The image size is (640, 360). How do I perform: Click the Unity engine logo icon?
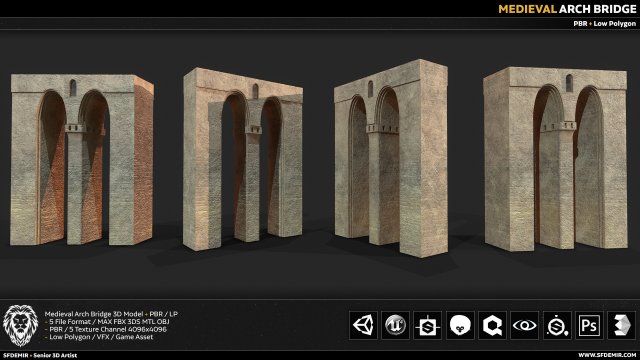point(363,325)
